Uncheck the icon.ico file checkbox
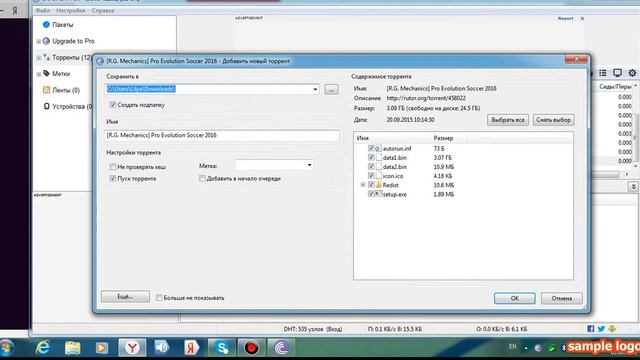Viewport: 640px width, 360px height. tap(371, 176)
